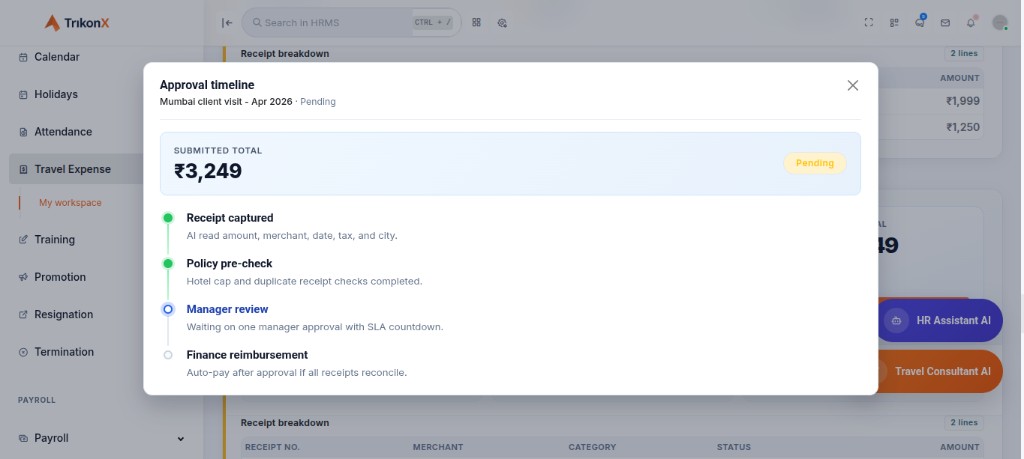
Task: Click the ₹1,250 amount in background table
Action: click(x=963, y=127)
